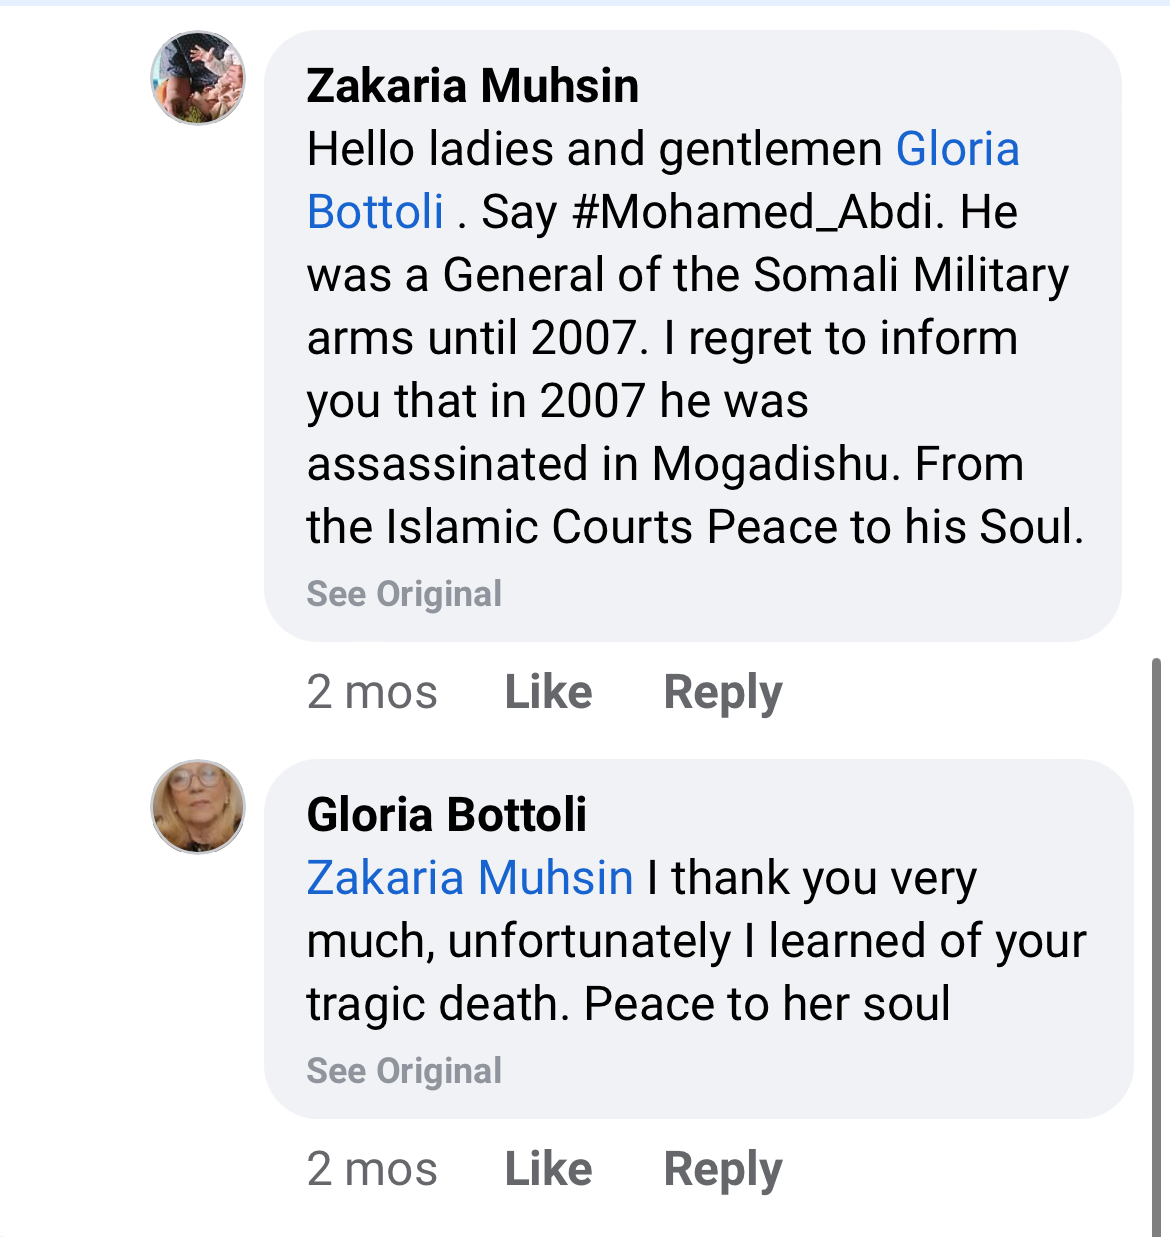
Task: Open Gloria Bottoli's profile picture
Action: [x=198, y=807]
